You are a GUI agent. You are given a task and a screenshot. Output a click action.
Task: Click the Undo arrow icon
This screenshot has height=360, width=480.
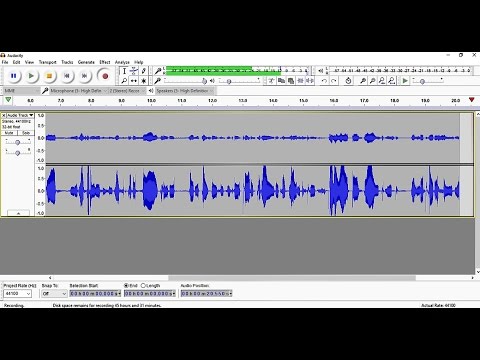tap(324, 81)
